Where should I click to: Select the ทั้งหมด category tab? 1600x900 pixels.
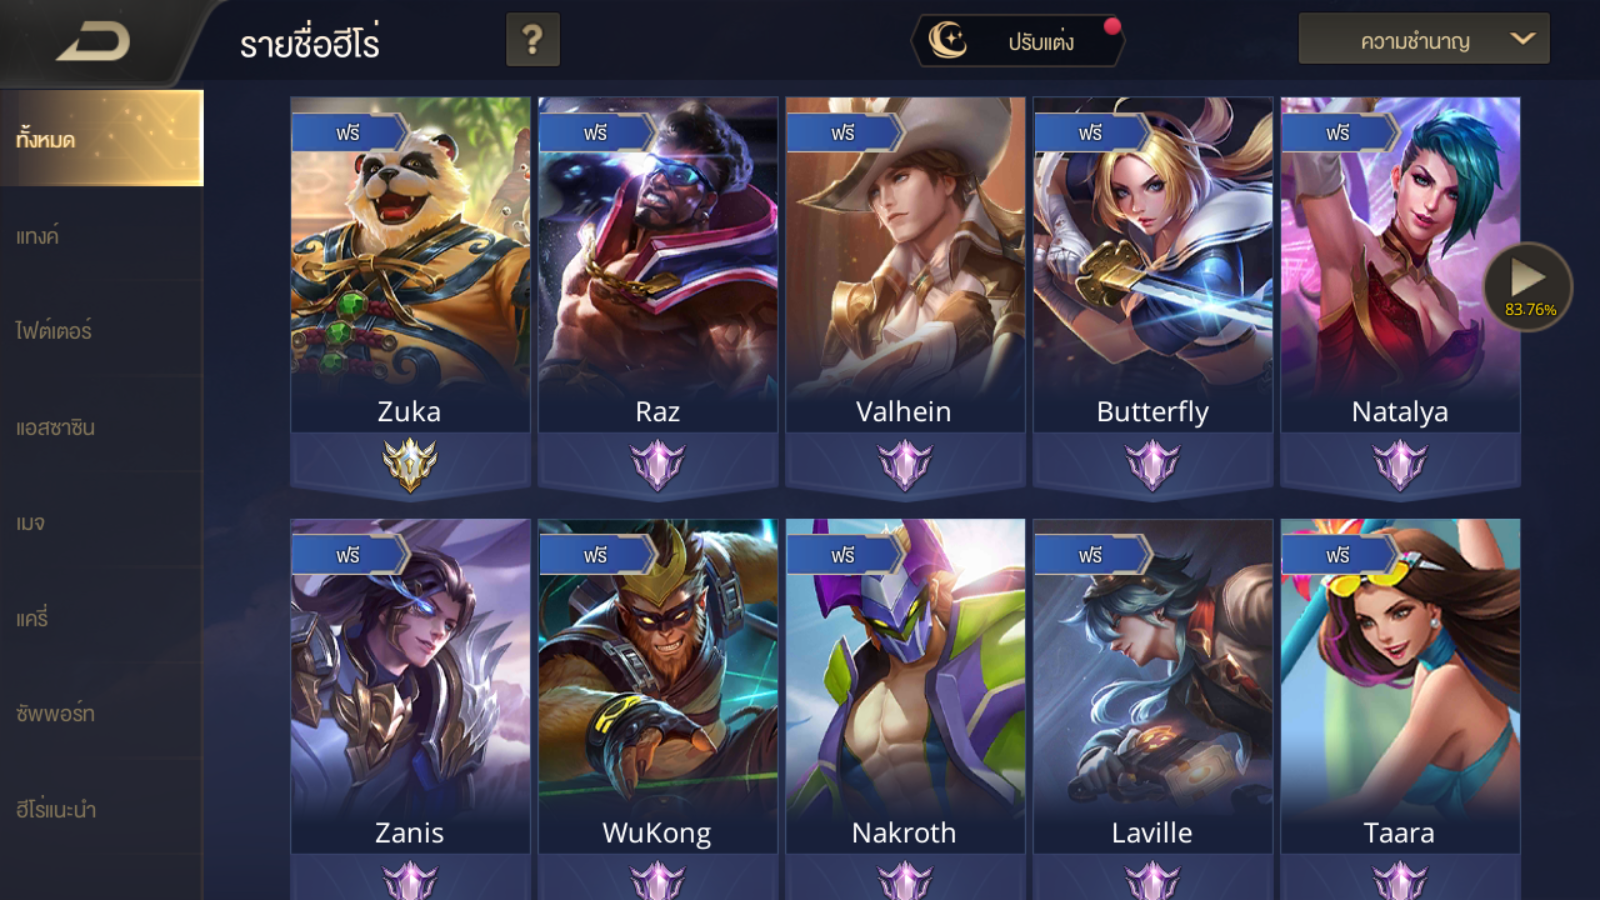pyautogui.click(x=102, y=138)
